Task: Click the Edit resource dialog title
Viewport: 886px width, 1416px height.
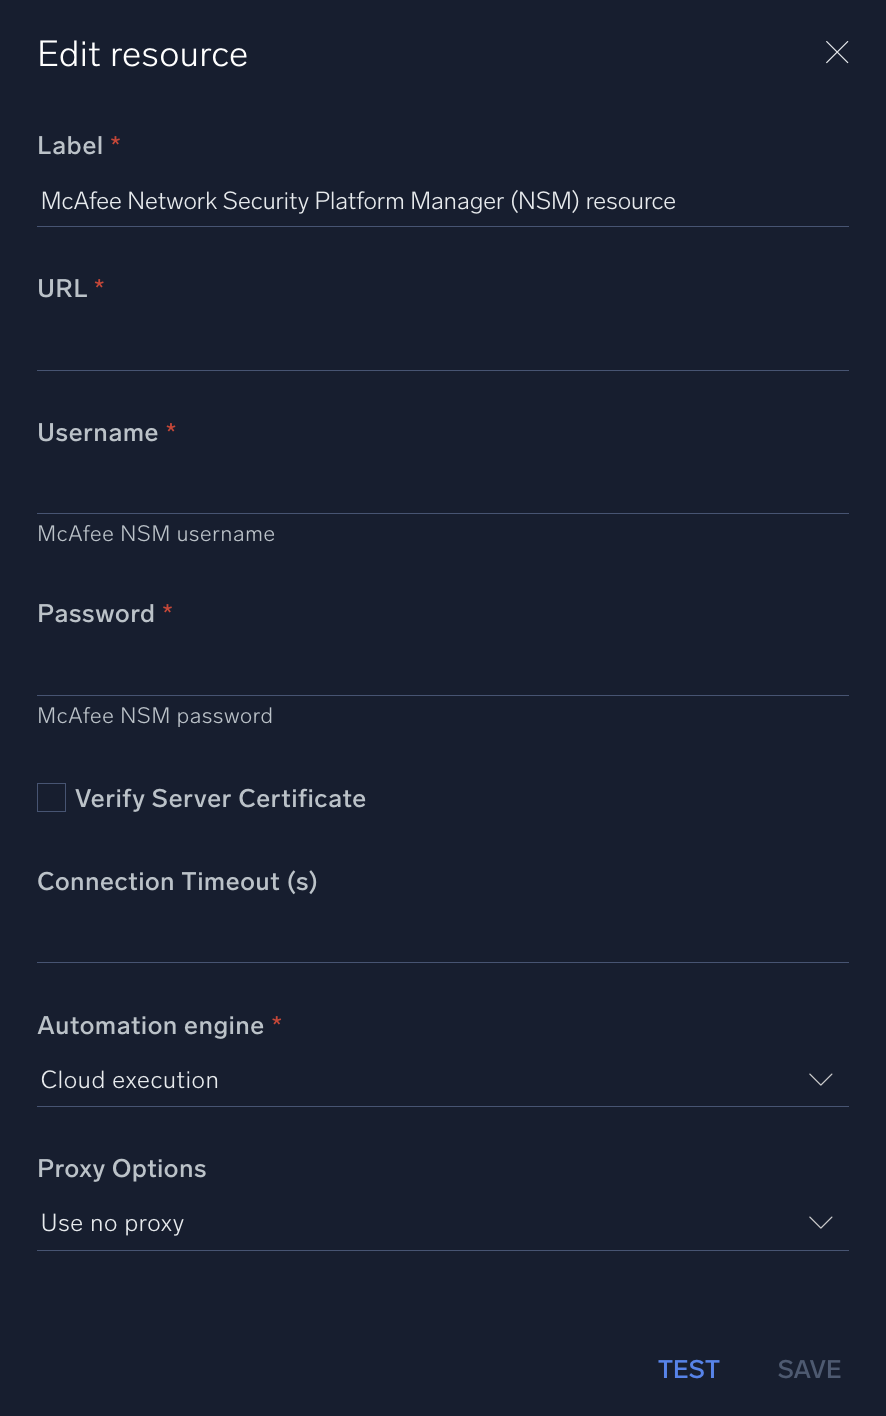Action: pyautogui.click(x=142, y=54)
